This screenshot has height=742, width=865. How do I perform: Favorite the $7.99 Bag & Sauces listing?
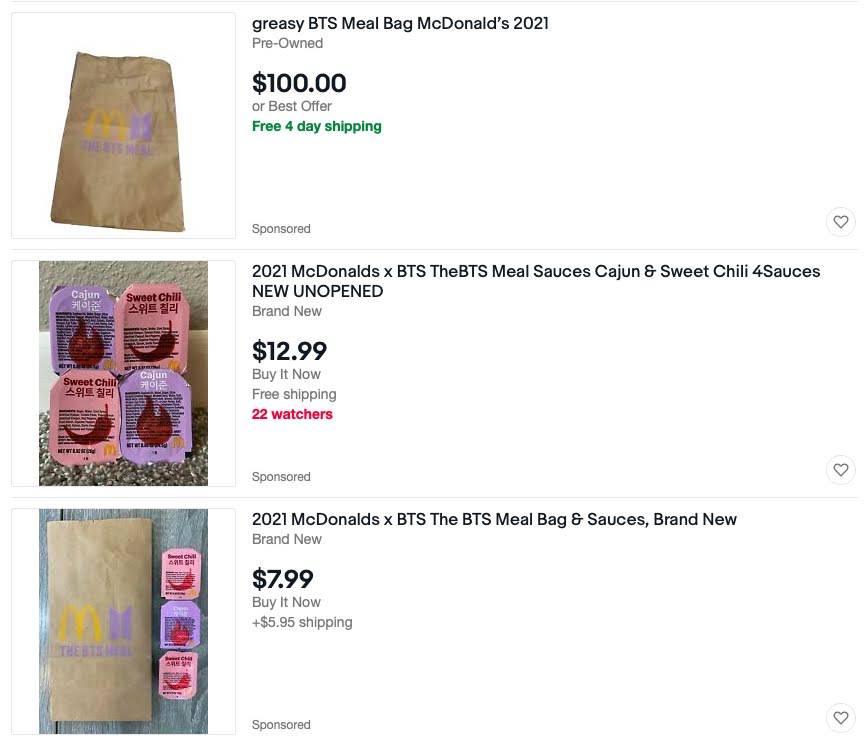click(840, 717)
